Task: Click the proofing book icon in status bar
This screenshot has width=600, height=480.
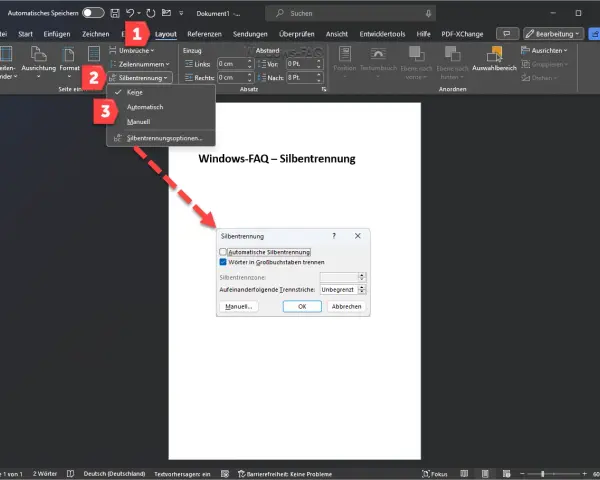Action: (x=70, y=474)
